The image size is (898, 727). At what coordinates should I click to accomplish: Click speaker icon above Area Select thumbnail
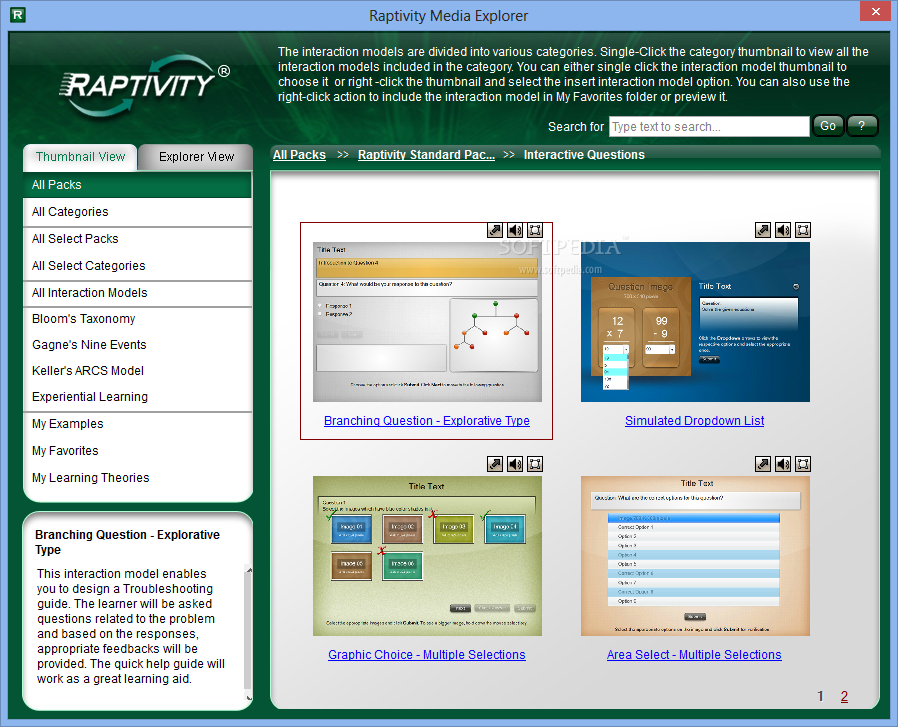(x=783, y=464)
